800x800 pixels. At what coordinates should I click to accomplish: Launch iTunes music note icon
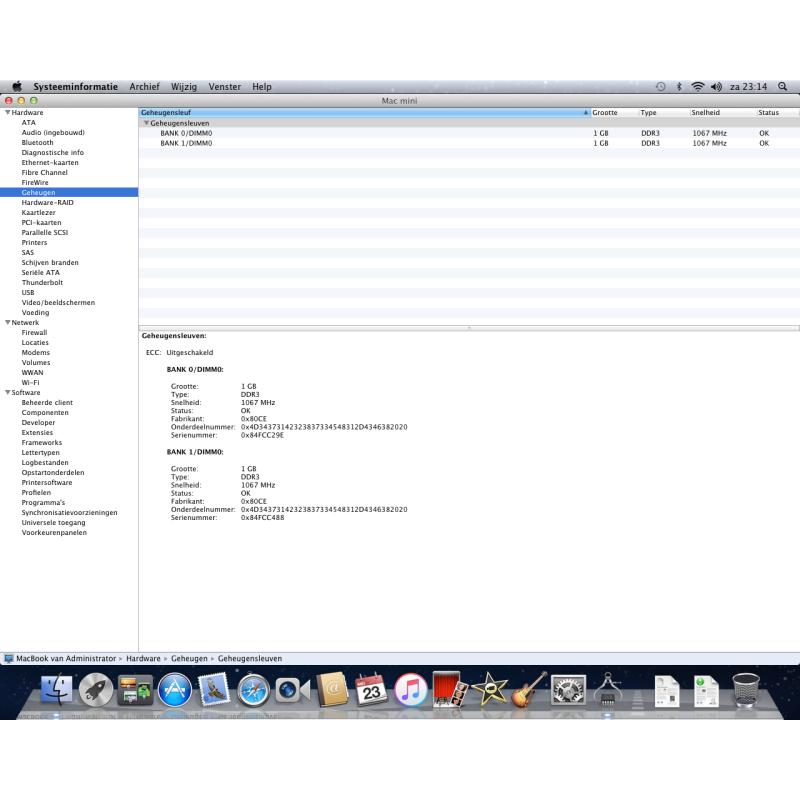pyautogui.click(x=410, y=690)
